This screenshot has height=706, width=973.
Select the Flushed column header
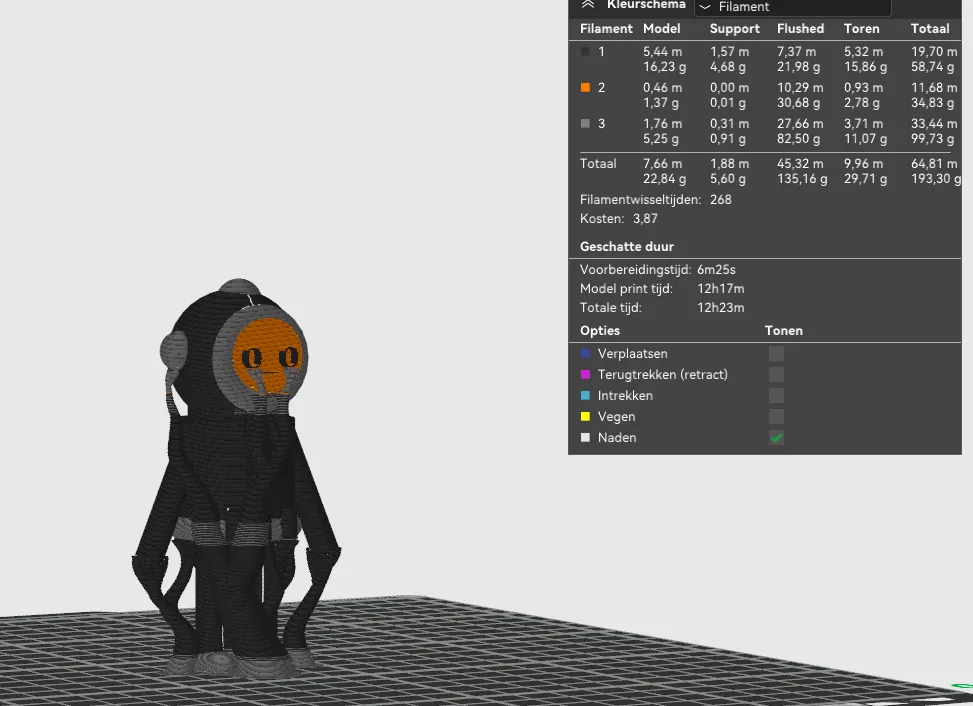[800, 29]
